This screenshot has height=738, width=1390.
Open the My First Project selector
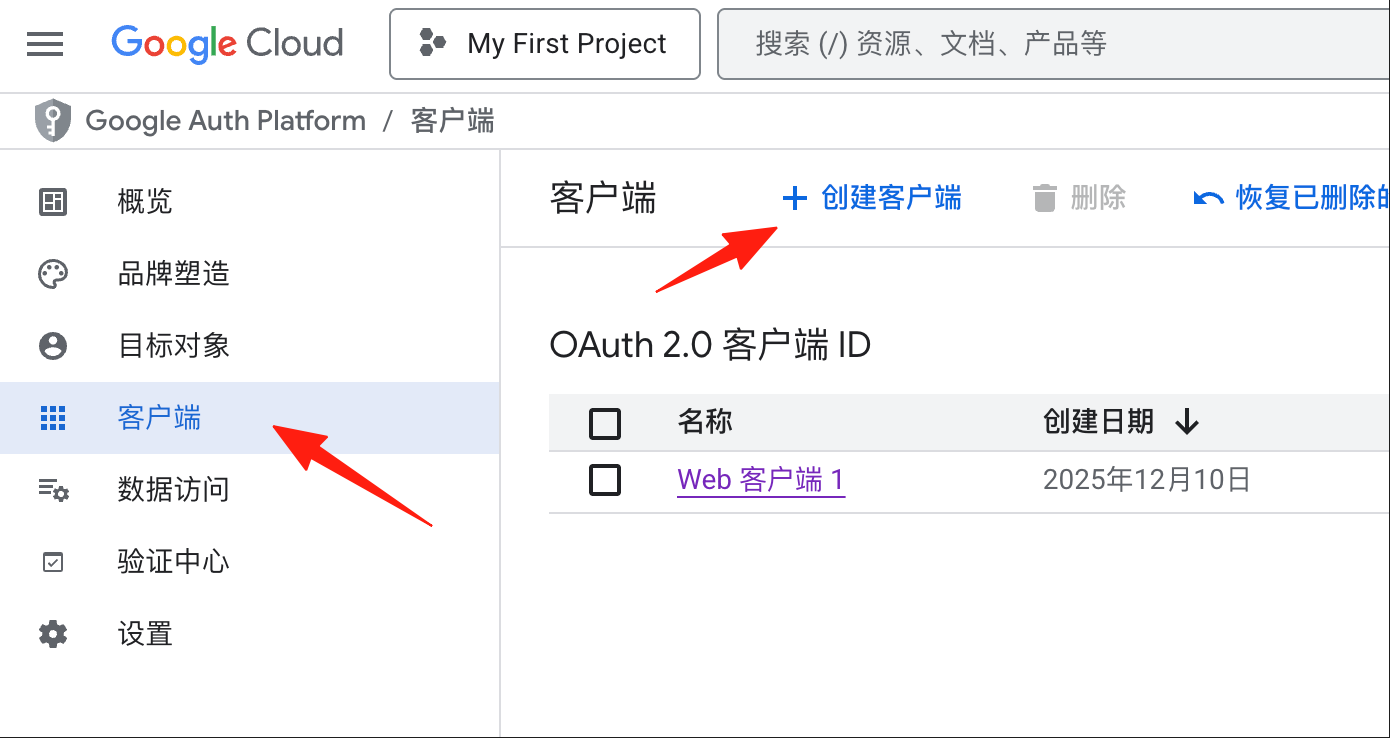(x=545, y=44)
